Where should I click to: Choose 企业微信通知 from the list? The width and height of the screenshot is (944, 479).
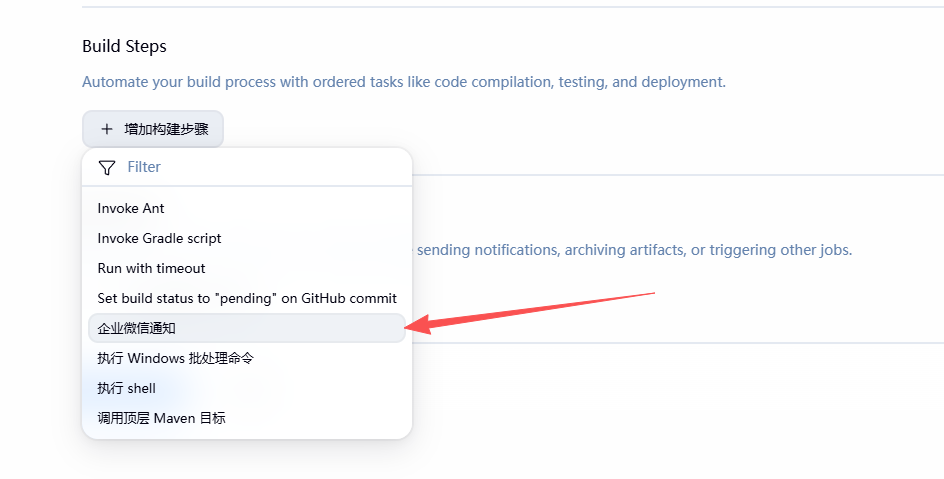point(137,328)
